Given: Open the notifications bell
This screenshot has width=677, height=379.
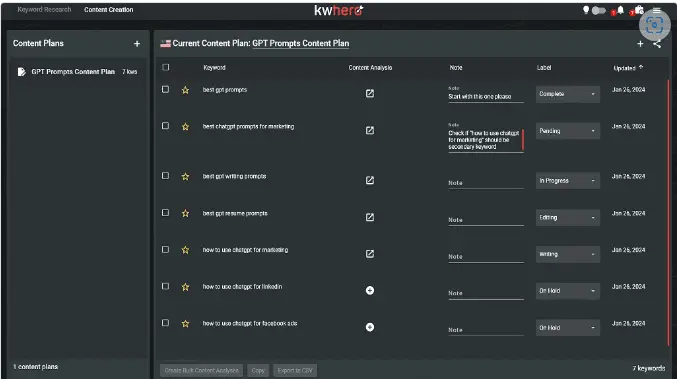Looking at the screenshot, I should coord(620,10).
